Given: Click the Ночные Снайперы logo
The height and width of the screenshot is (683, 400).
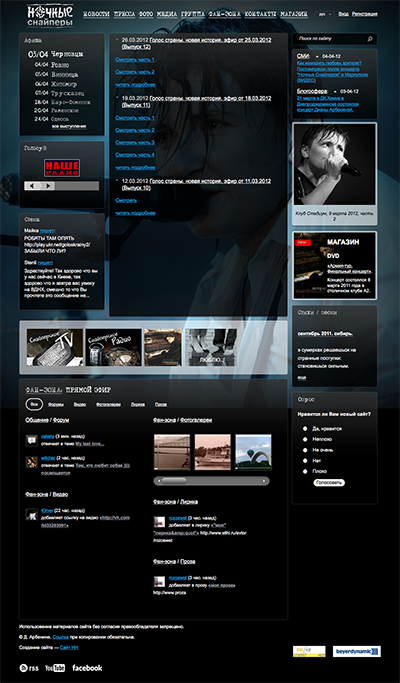Looking at the screenshot, I should 50,15.
